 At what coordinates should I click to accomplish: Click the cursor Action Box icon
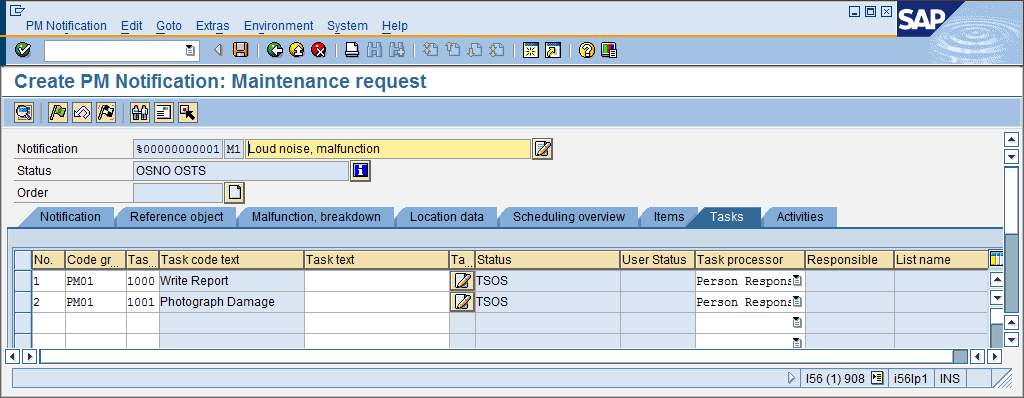tap(188, 113)
